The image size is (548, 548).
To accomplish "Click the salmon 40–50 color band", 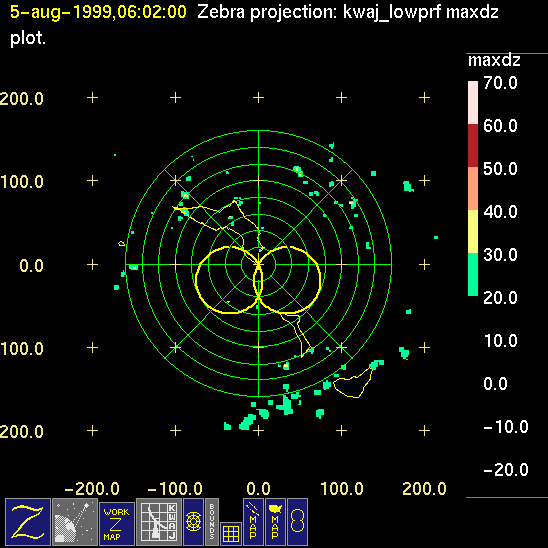I will pyautogui.click(x=473, y=188).
